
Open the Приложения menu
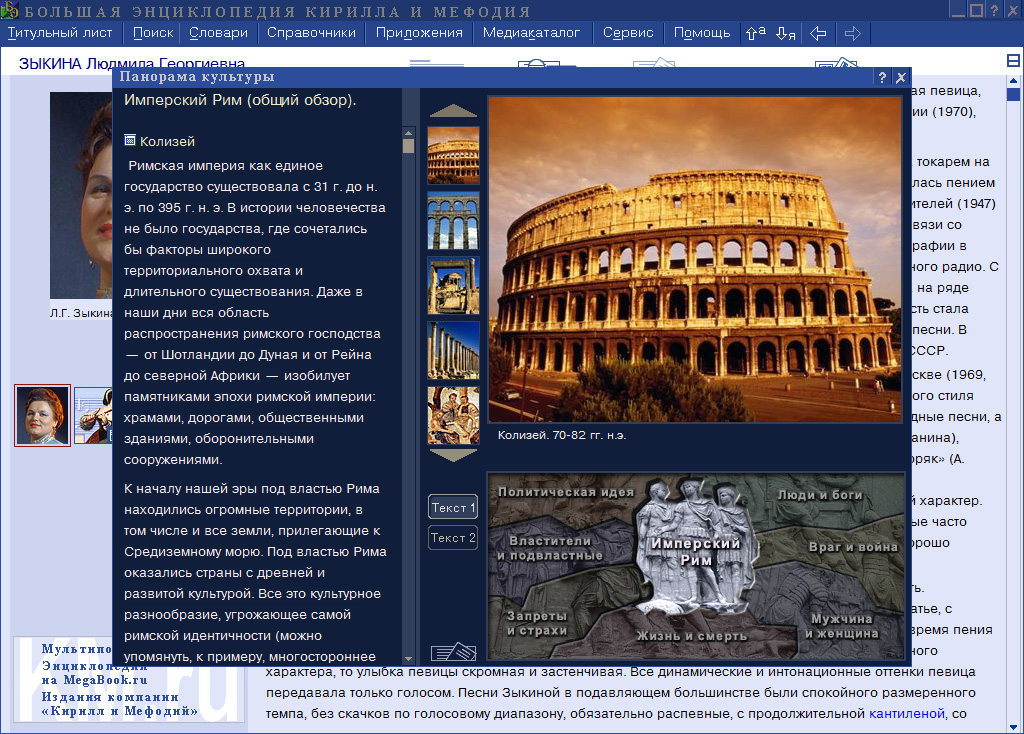point(419,33)
